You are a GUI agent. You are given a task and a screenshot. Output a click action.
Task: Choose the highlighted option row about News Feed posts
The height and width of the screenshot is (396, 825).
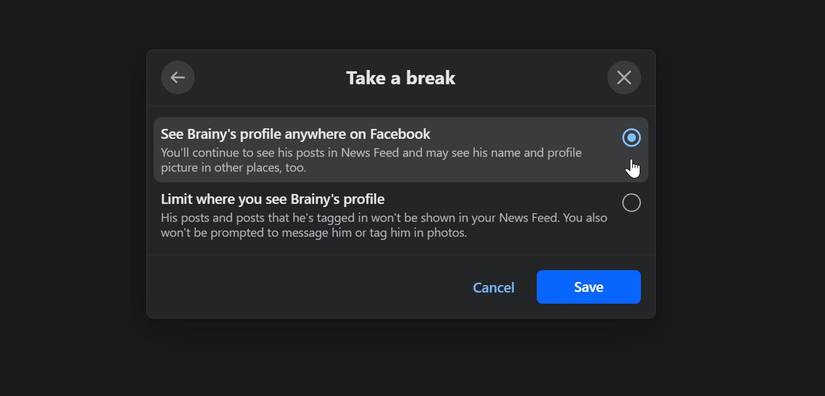point(401,150)
